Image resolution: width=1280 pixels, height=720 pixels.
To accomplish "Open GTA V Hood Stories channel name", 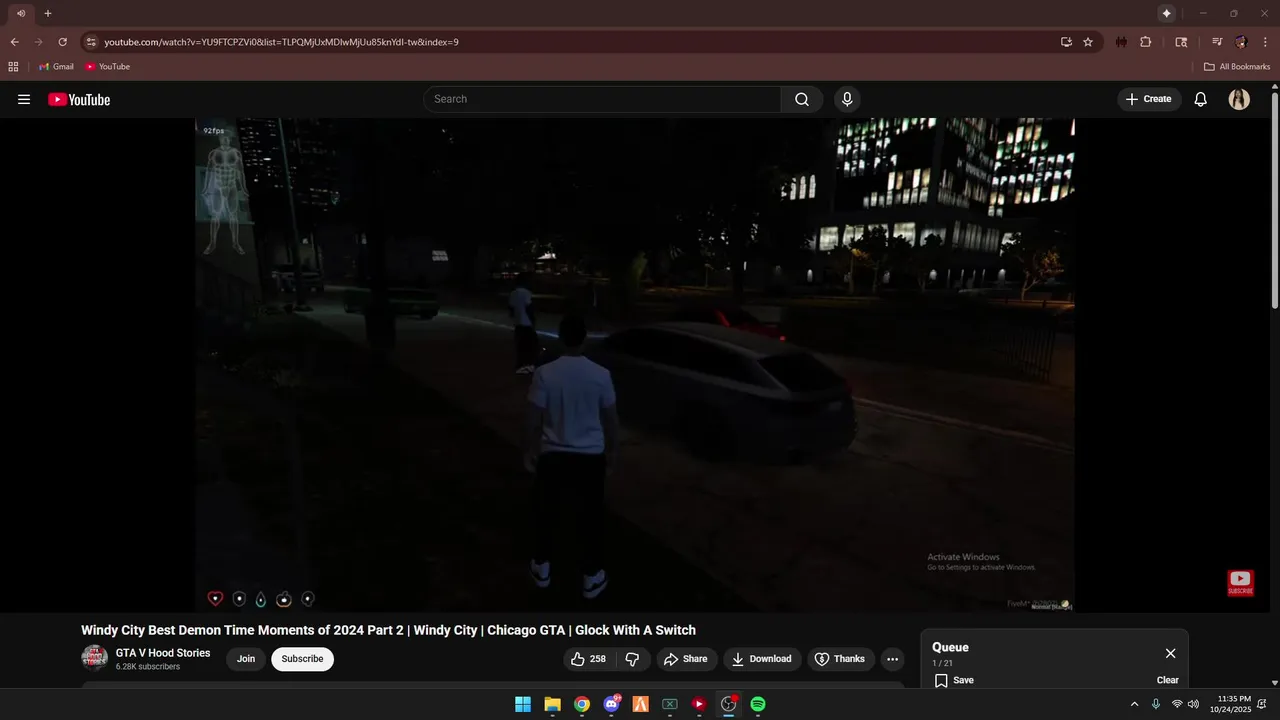I will coord(163,653).
